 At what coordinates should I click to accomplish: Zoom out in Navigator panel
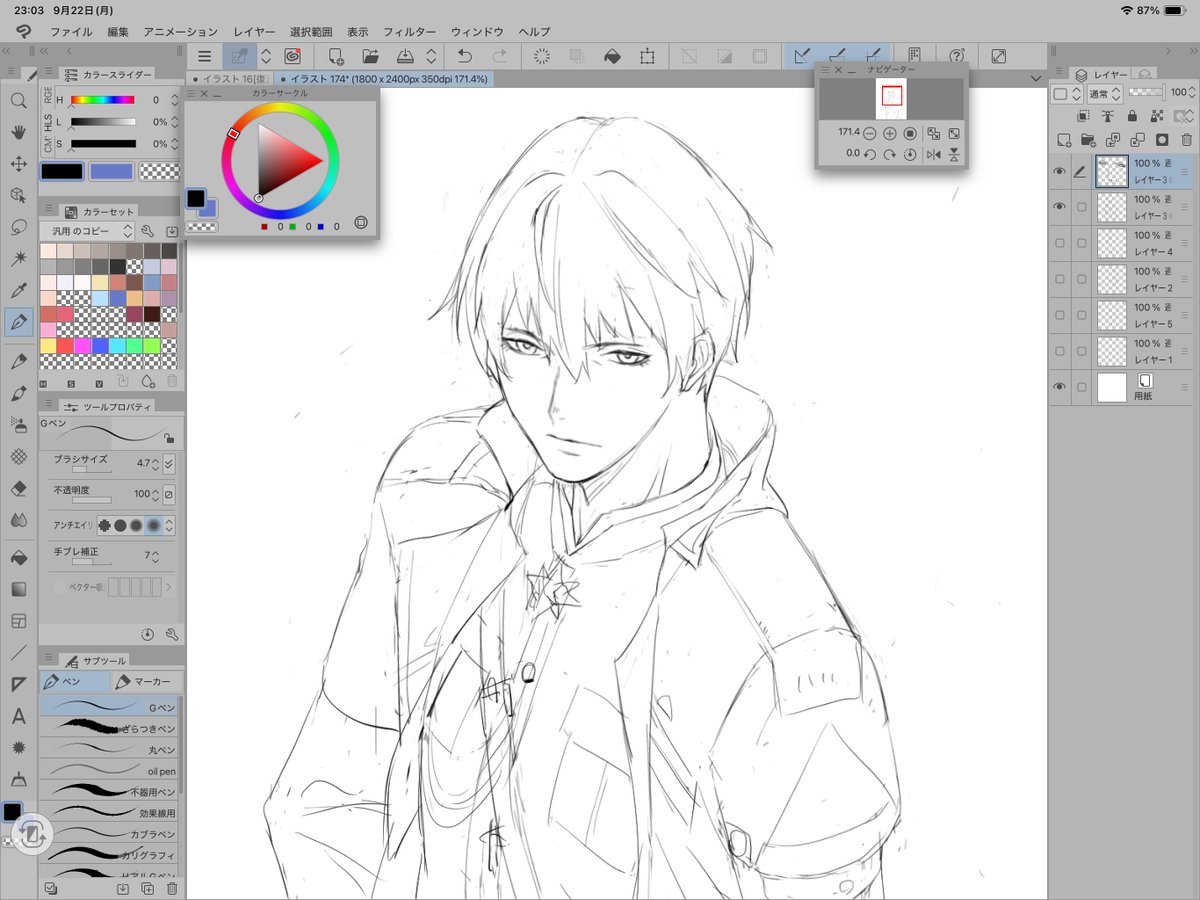pos(870,133)
